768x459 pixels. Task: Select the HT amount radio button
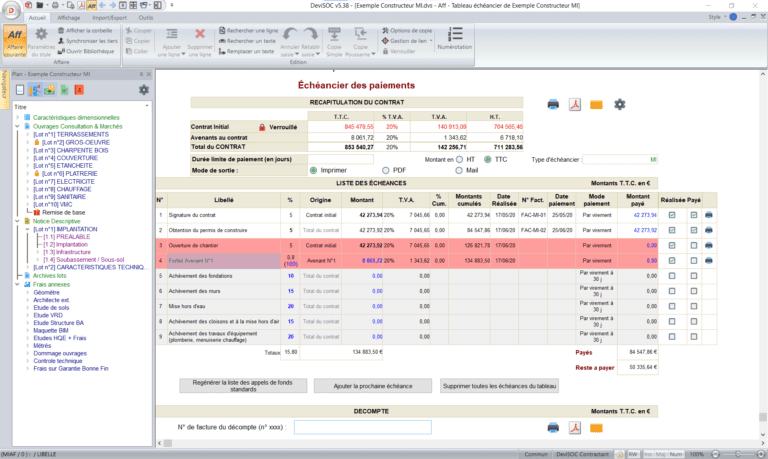pos(459,159)
